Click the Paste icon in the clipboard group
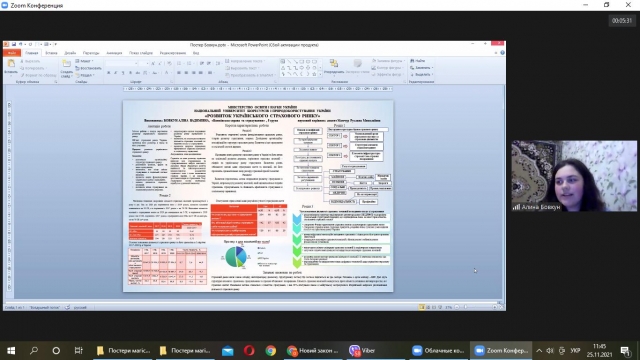Viewport: 640px width, 360px height. (x=11, y=66)
